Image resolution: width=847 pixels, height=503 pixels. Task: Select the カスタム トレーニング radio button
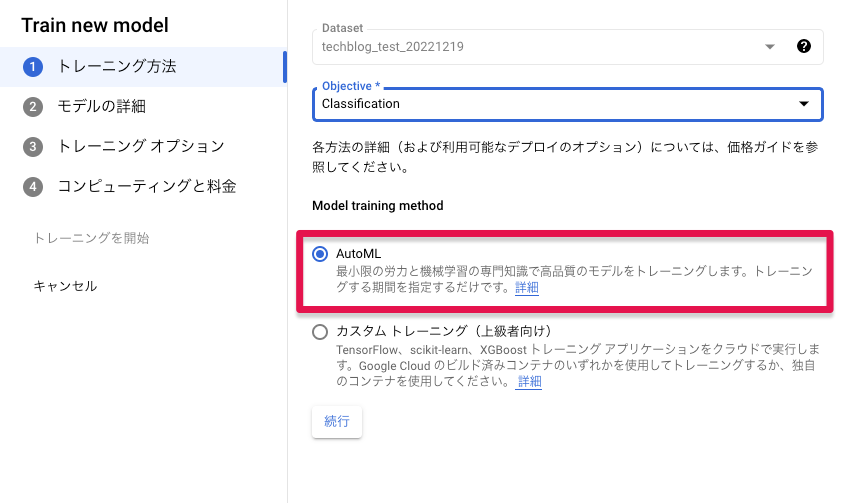(x=320, y=332)
